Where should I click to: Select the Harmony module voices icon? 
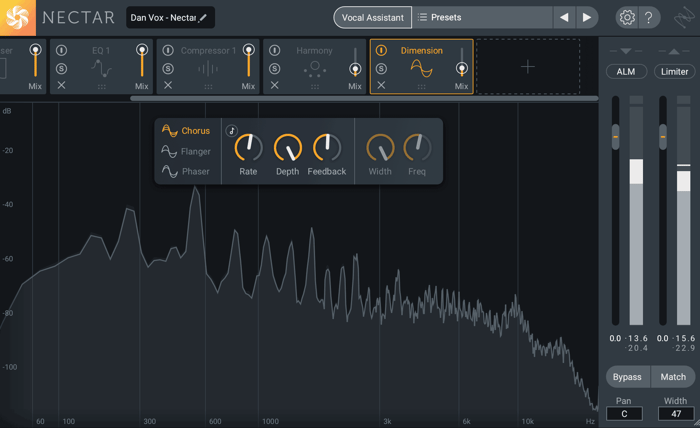(315, 68)
